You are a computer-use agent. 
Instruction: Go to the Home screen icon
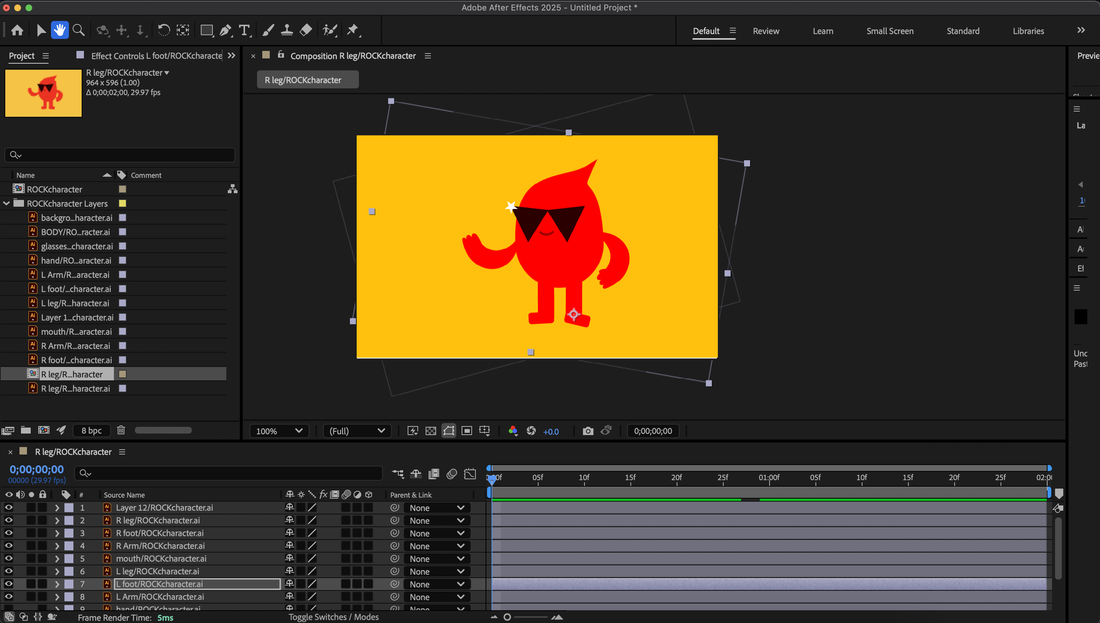17,30
